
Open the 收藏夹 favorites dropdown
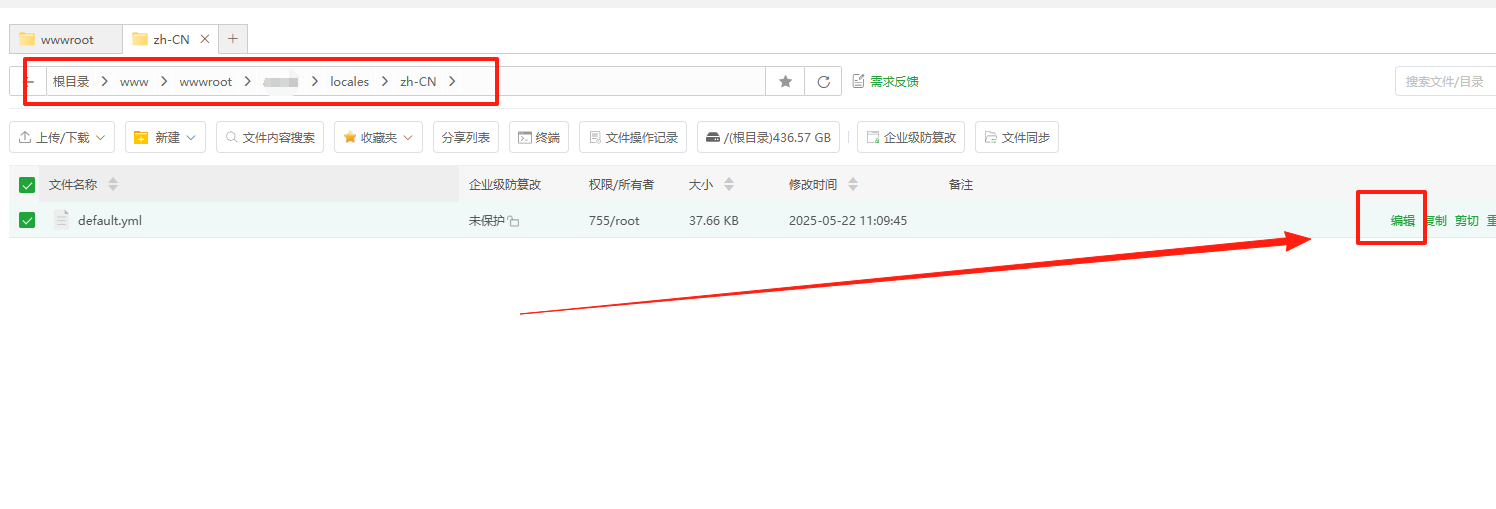pyautogui.click(x=378, y=138)
